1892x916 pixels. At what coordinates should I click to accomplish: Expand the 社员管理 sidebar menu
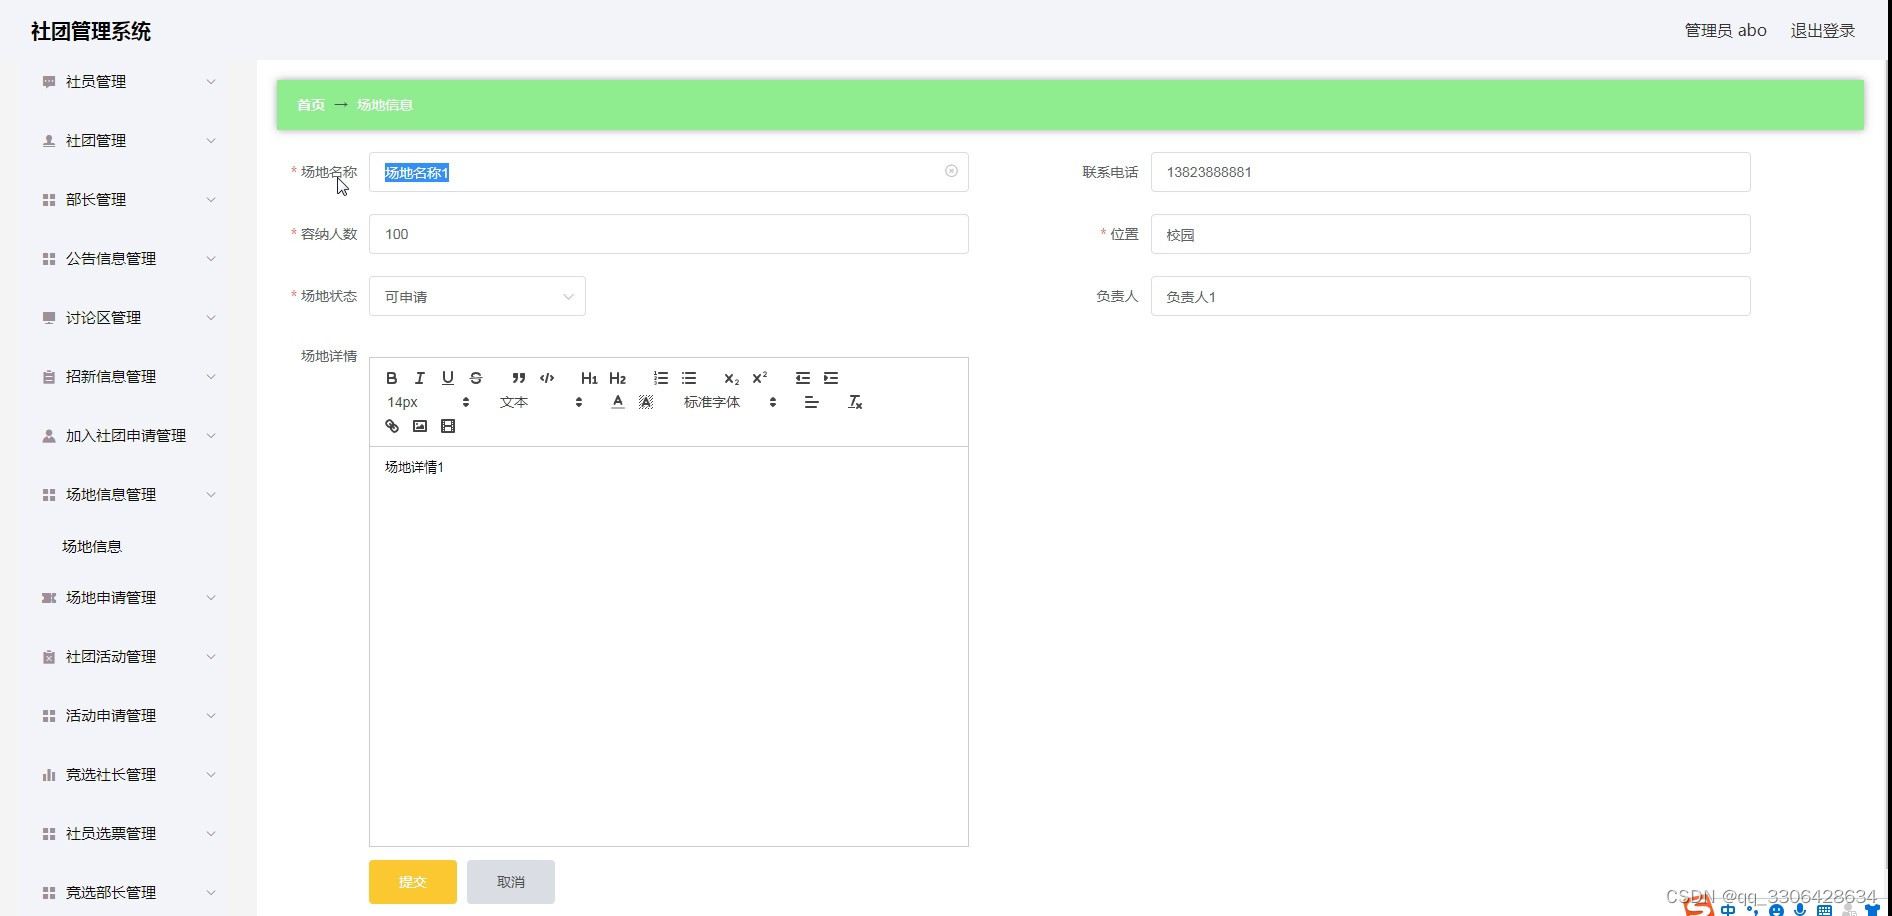coord(127,82)
